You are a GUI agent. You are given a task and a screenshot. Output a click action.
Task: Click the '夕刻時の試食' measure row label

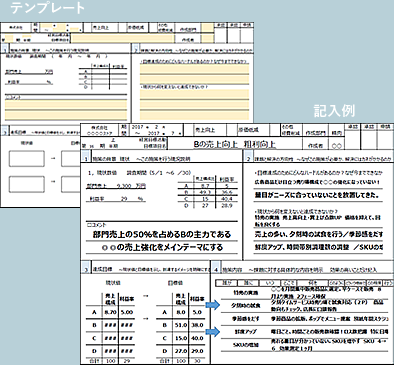tap(246, 305)
